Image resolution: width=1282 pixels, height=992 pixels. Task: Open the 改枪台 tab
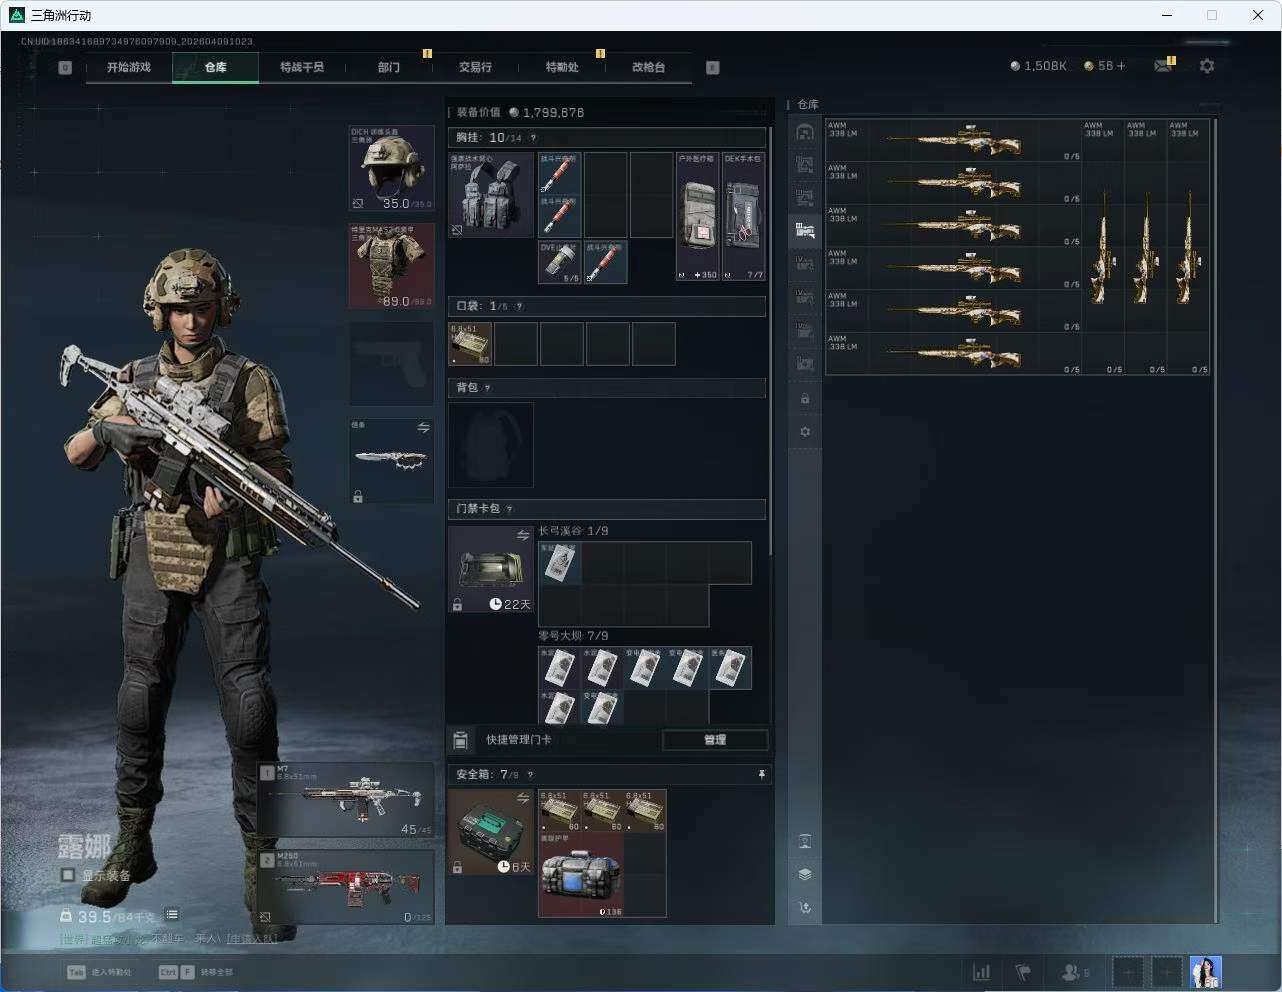tap(648, 67)
